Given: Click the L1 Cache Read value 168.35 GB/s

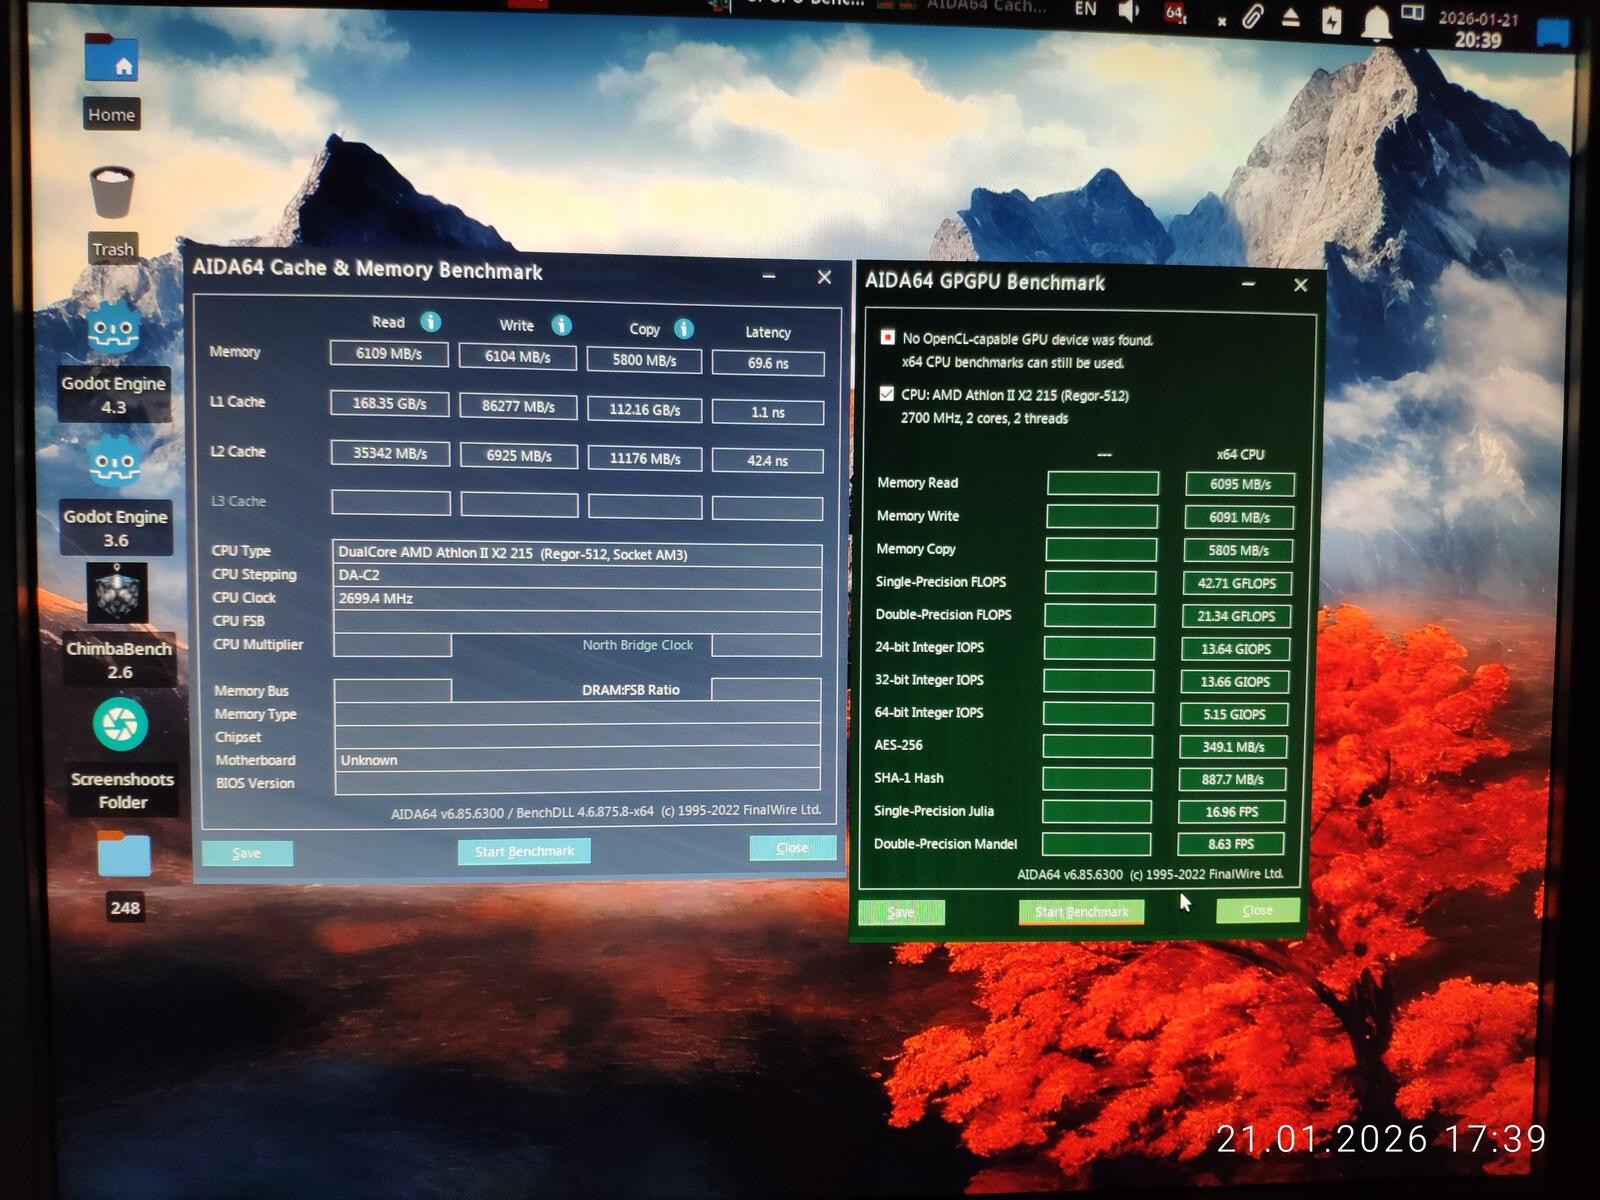Looking at the screenshot, I should (x=389, y=404).
